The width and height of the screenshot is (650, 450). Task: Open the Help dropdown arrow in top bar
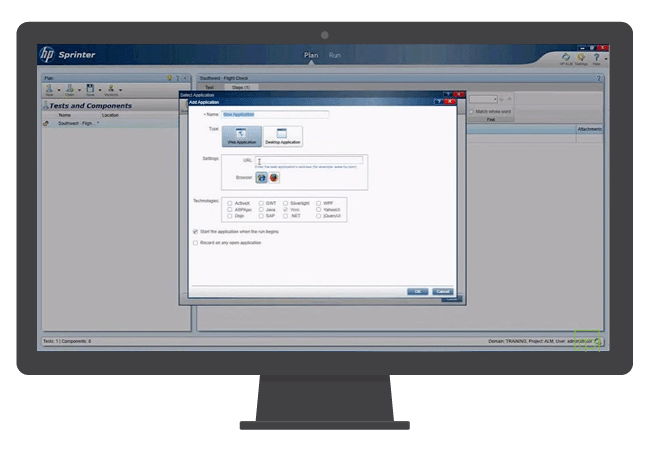[x=606, y=59]
